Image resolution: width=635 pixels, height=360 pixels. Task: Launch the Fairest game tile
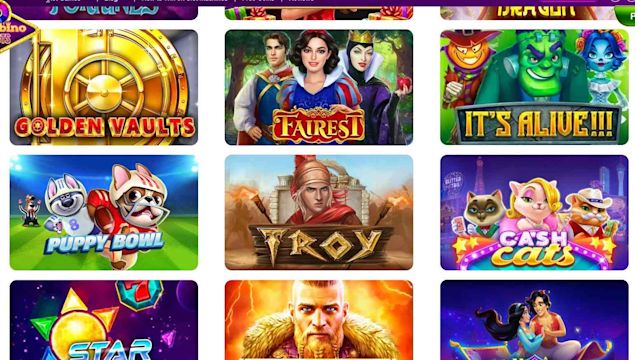pos(319,87)
